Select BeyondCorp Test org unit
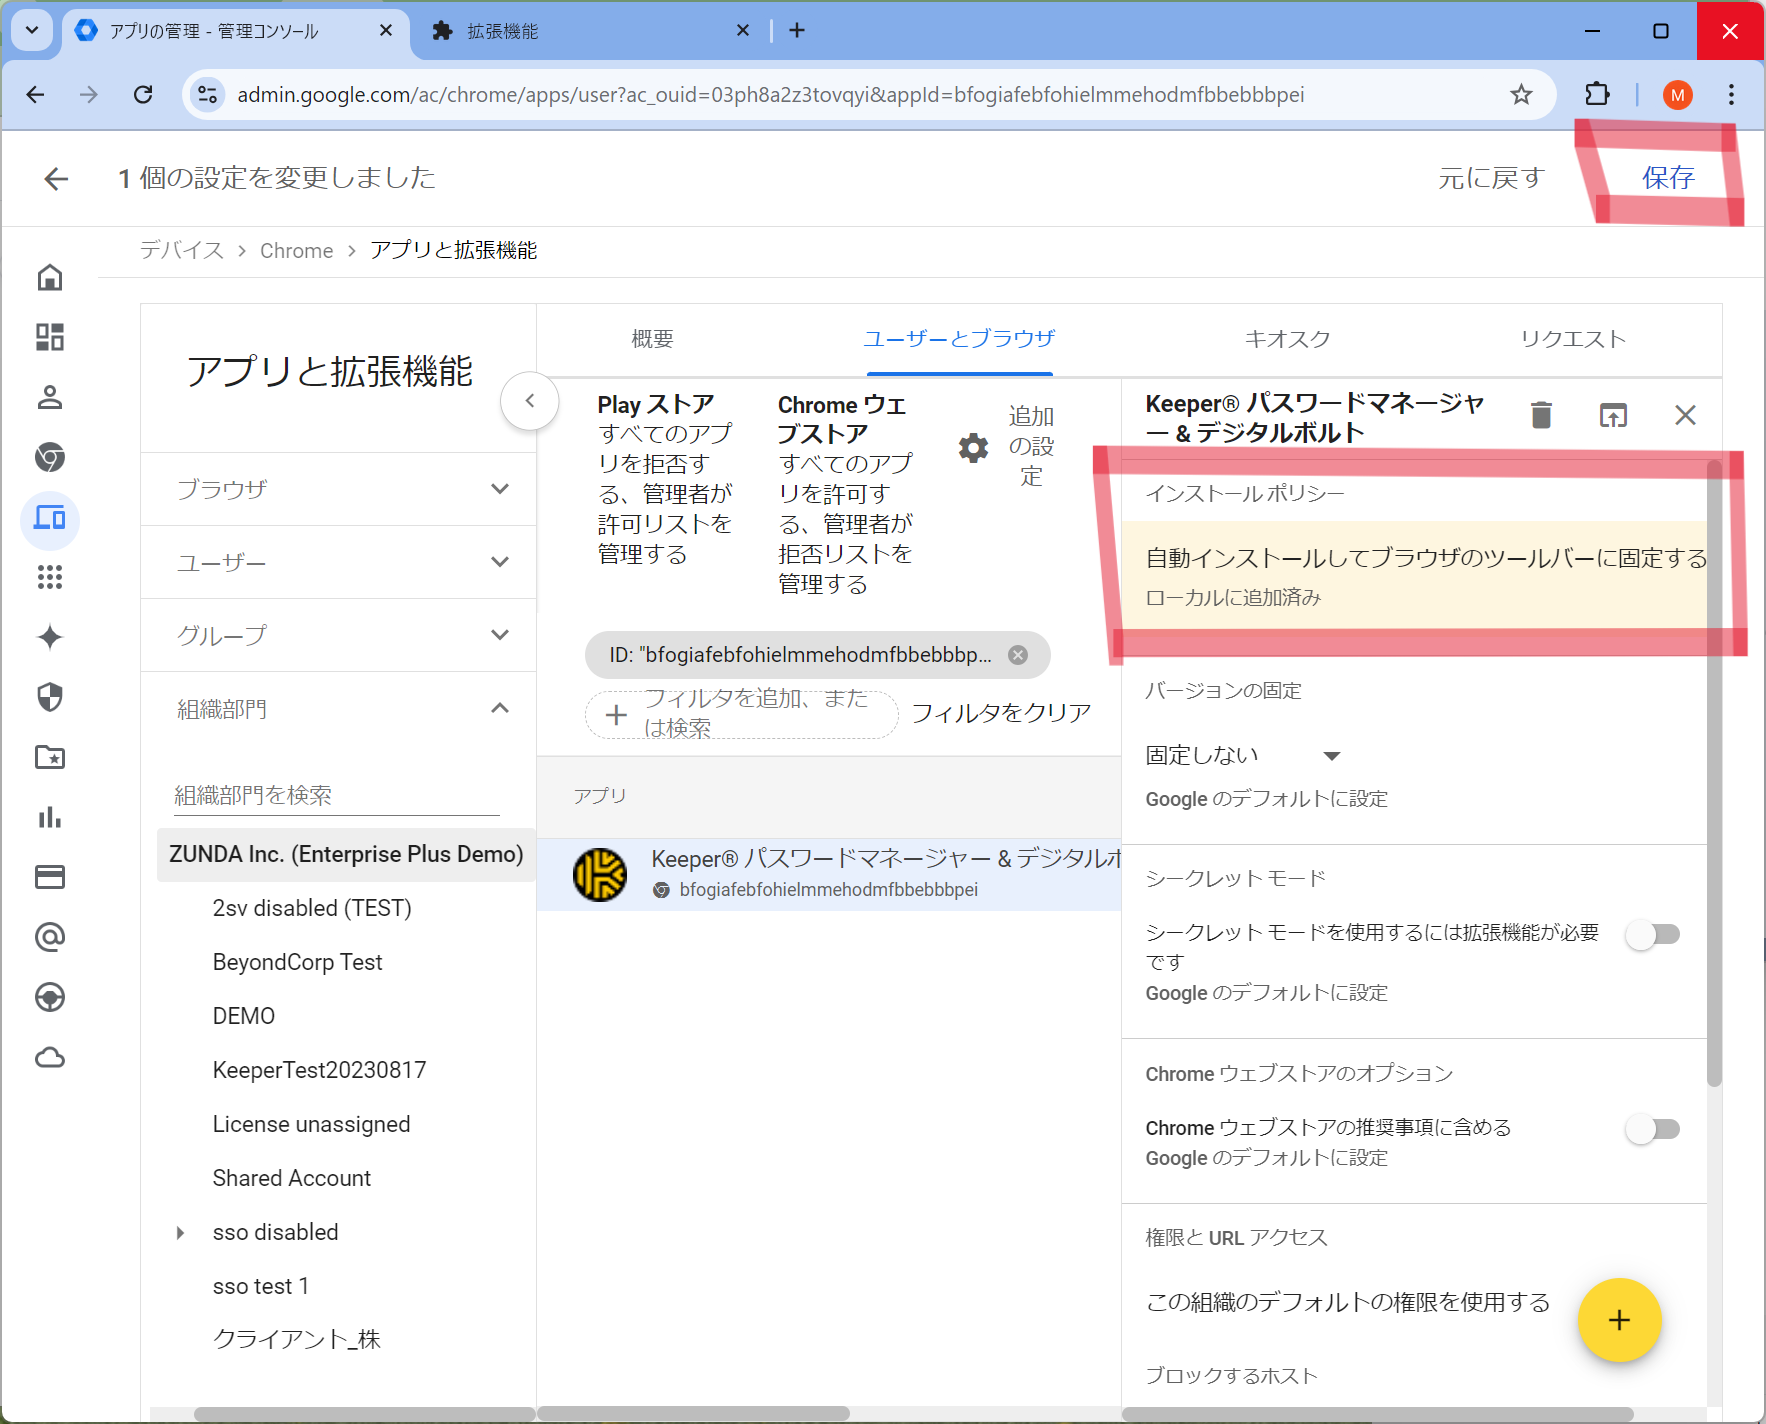 click(x=297, y=962)
